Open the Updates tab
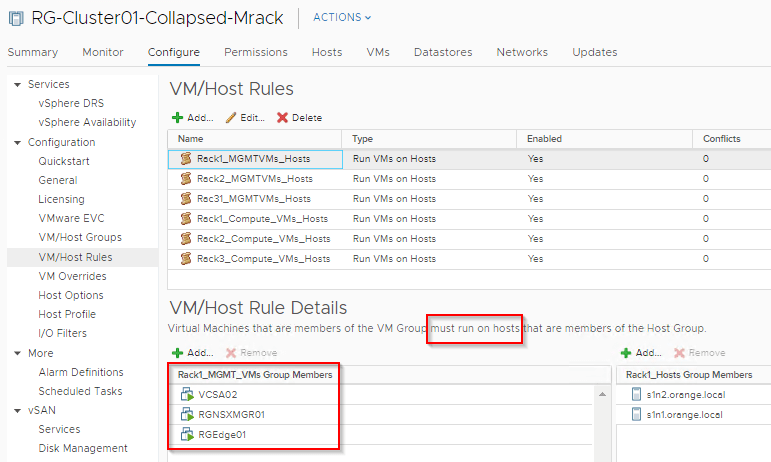The height and width of the screenshot is (462, 771). tap(594, 52)
